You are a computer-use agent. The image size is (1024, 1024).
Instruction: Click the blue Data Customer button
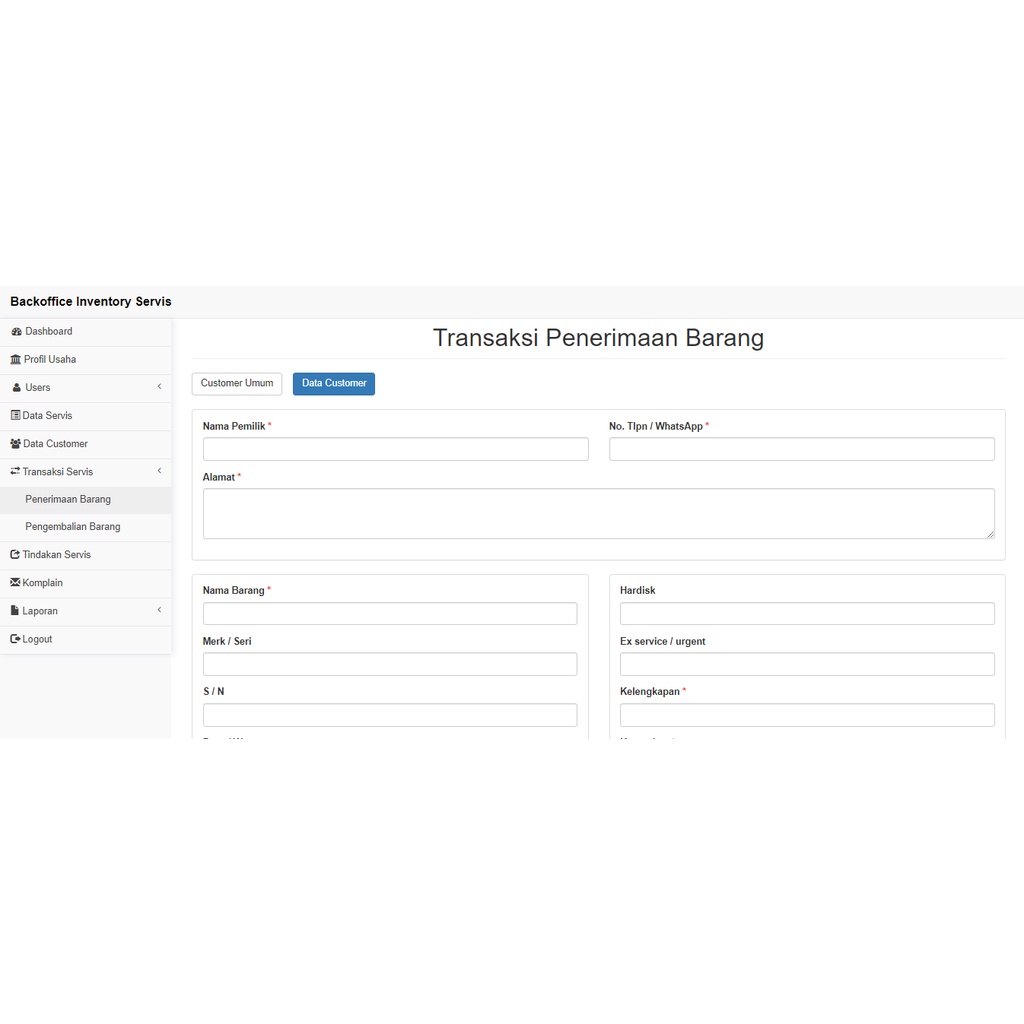point(334,383)
